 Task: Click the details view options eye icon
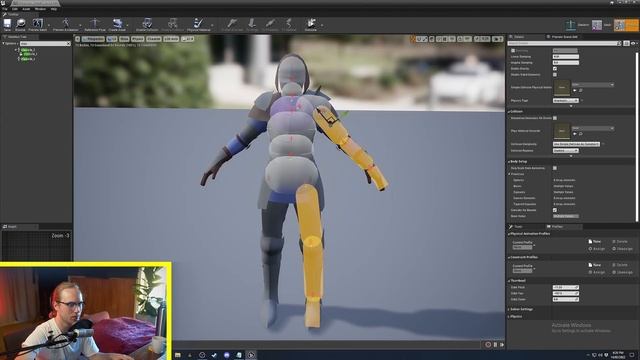click(x=633, y=43)
